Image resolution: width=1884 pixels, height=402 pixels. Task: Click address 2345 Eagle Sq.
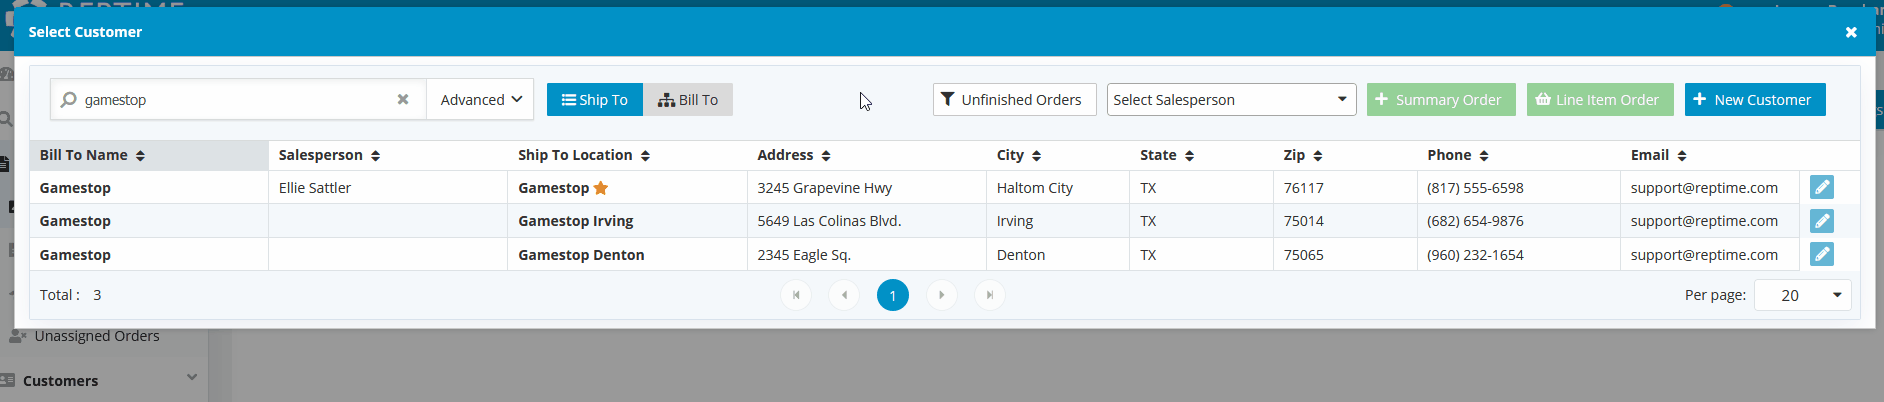click(804, 254)
